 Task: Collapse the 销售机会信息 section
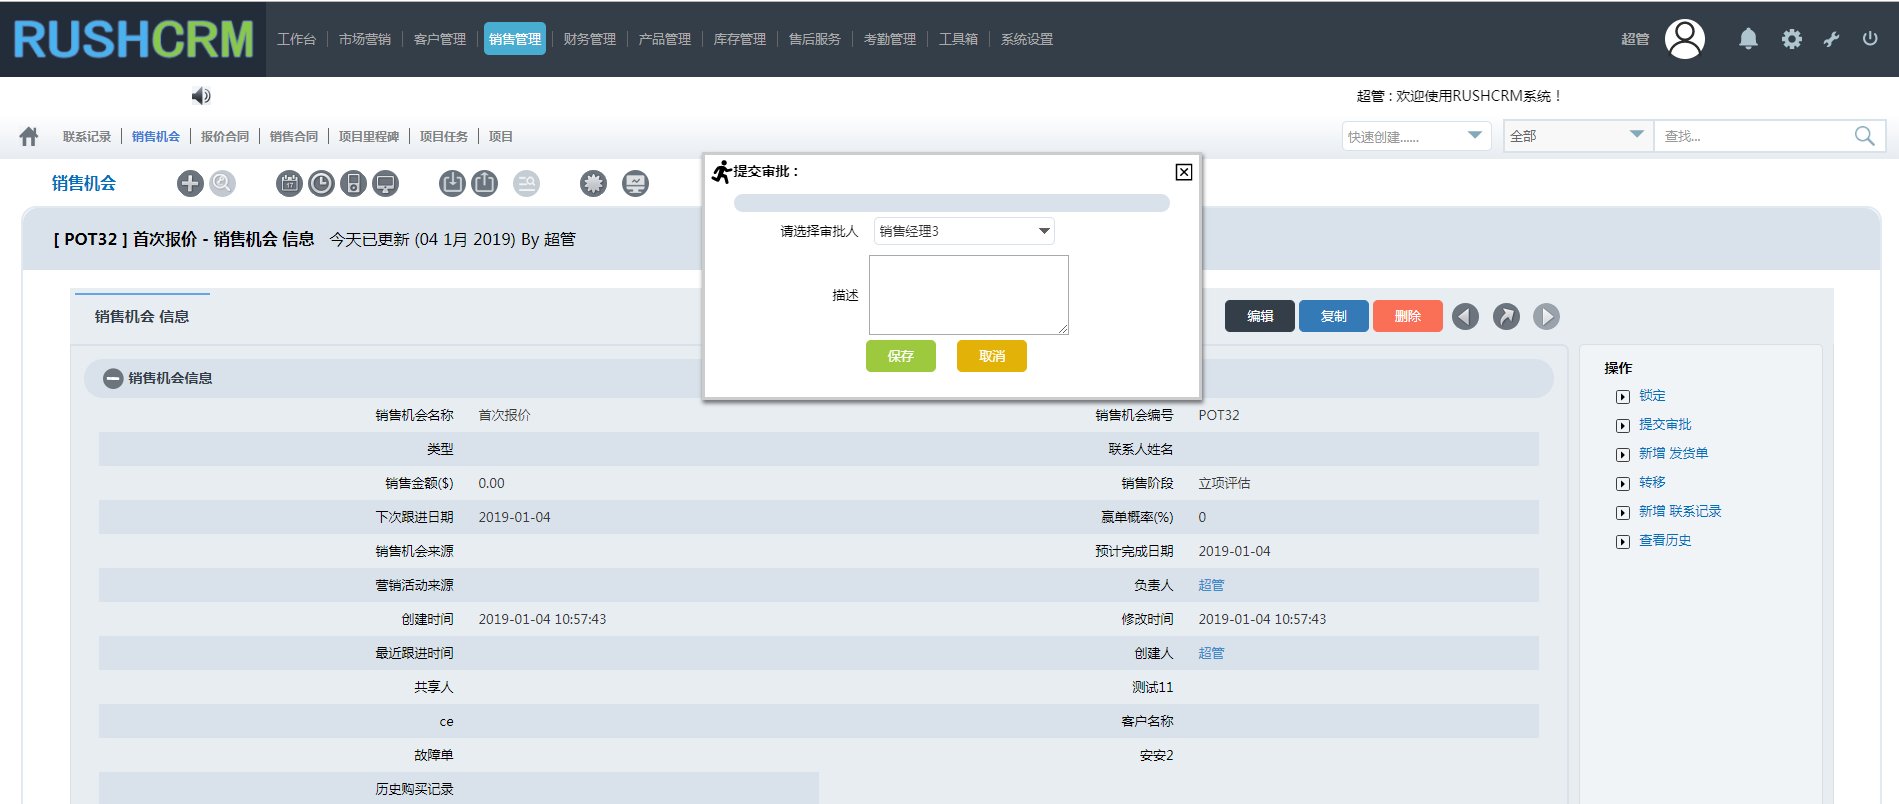114,378
